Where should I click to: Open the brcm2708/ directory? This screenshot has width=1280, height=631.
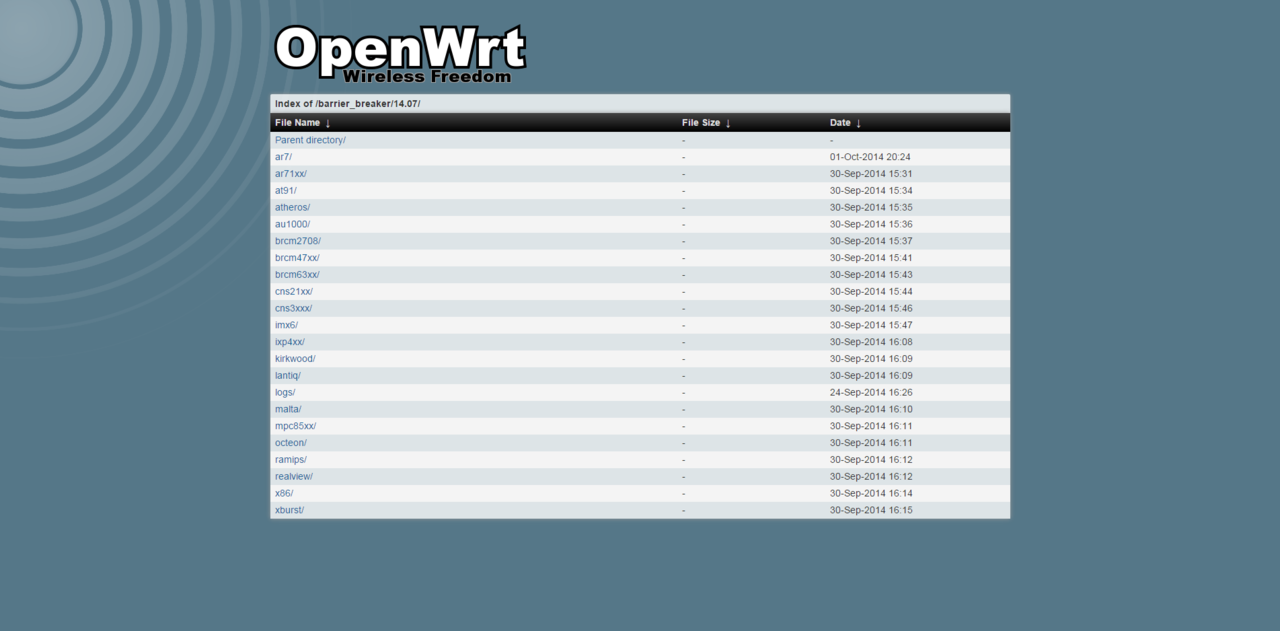pyautogui.click(x=298, y=241)
